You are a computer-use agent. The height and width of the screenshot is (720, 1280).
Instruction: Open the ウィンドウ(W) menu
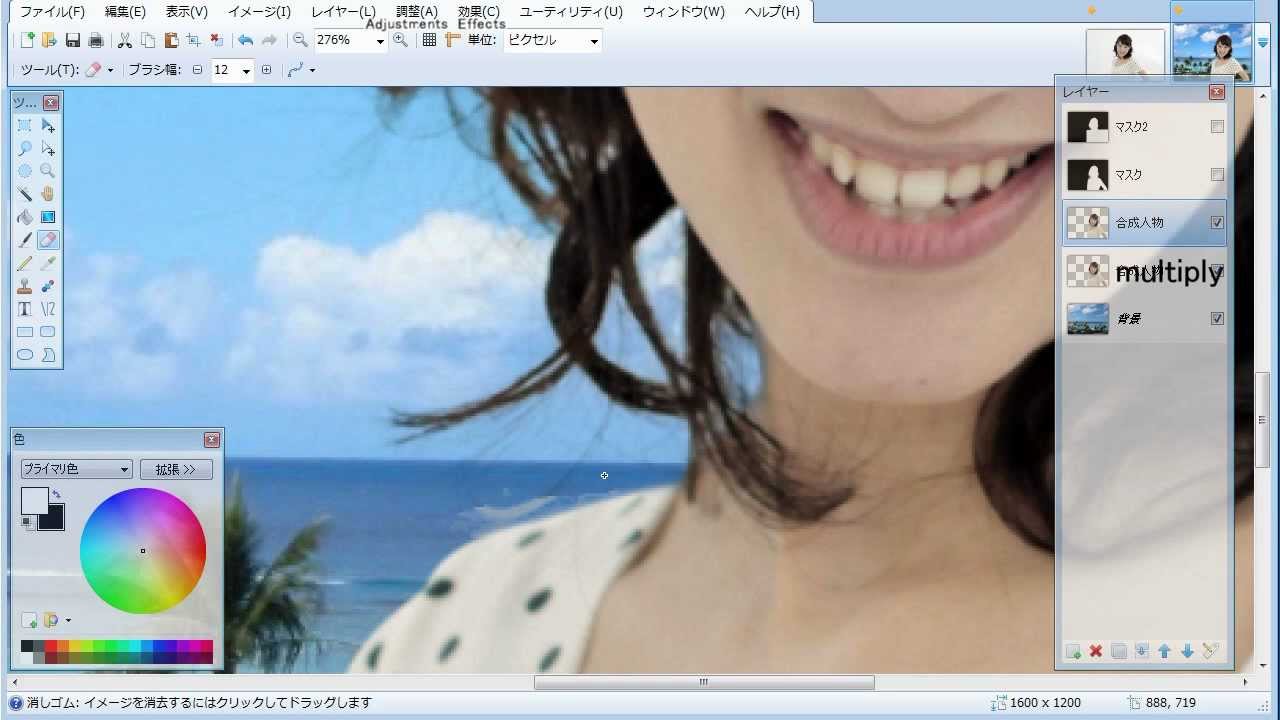click(x=684, y=12)
